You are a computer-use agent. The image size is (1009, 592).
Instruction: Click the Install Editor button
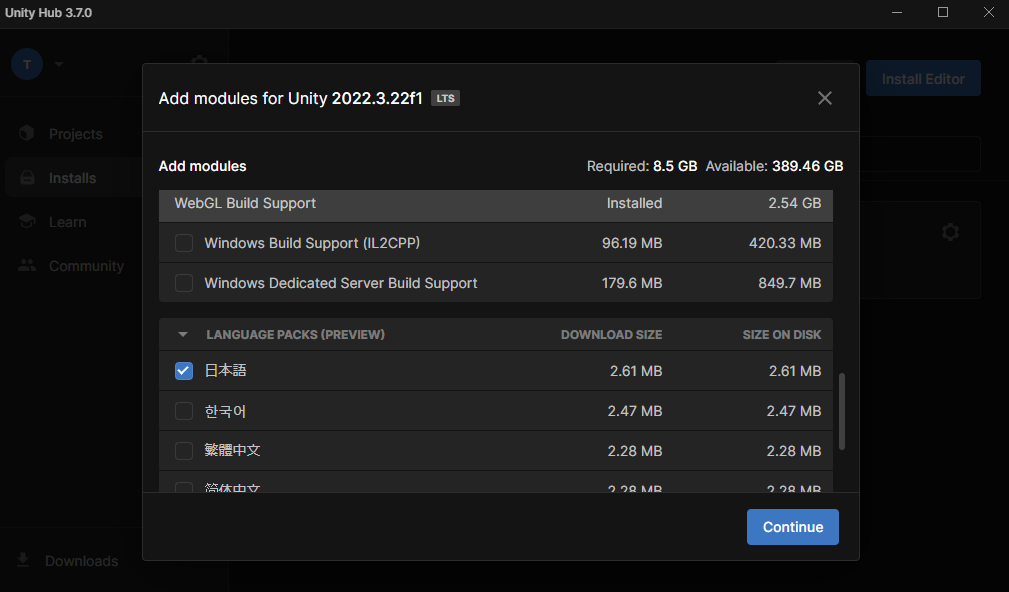click(923, 79)
